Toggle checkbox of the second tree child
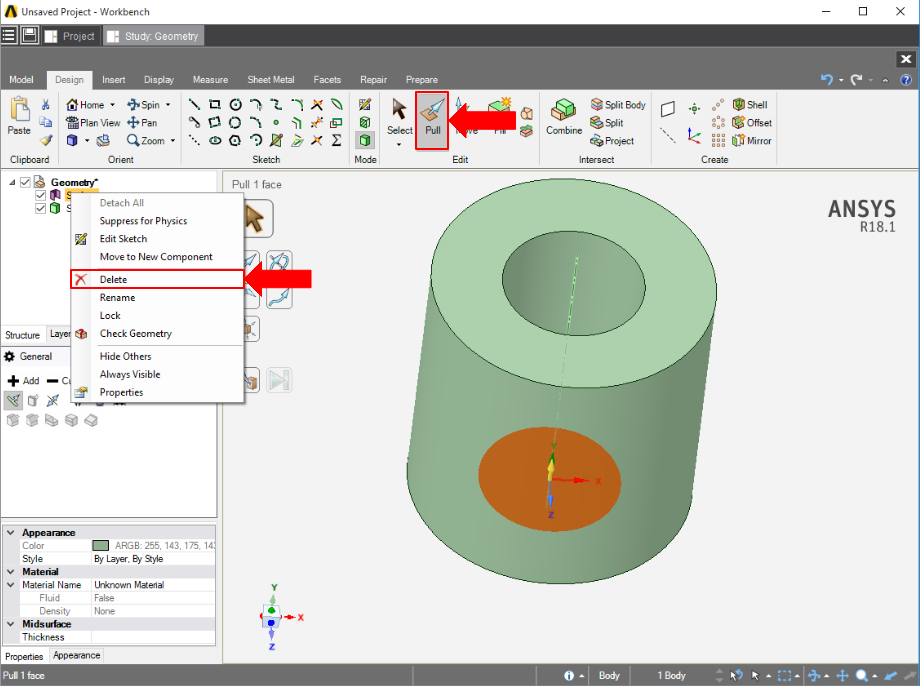Viewport: 920px width, 686px height. 40,208
